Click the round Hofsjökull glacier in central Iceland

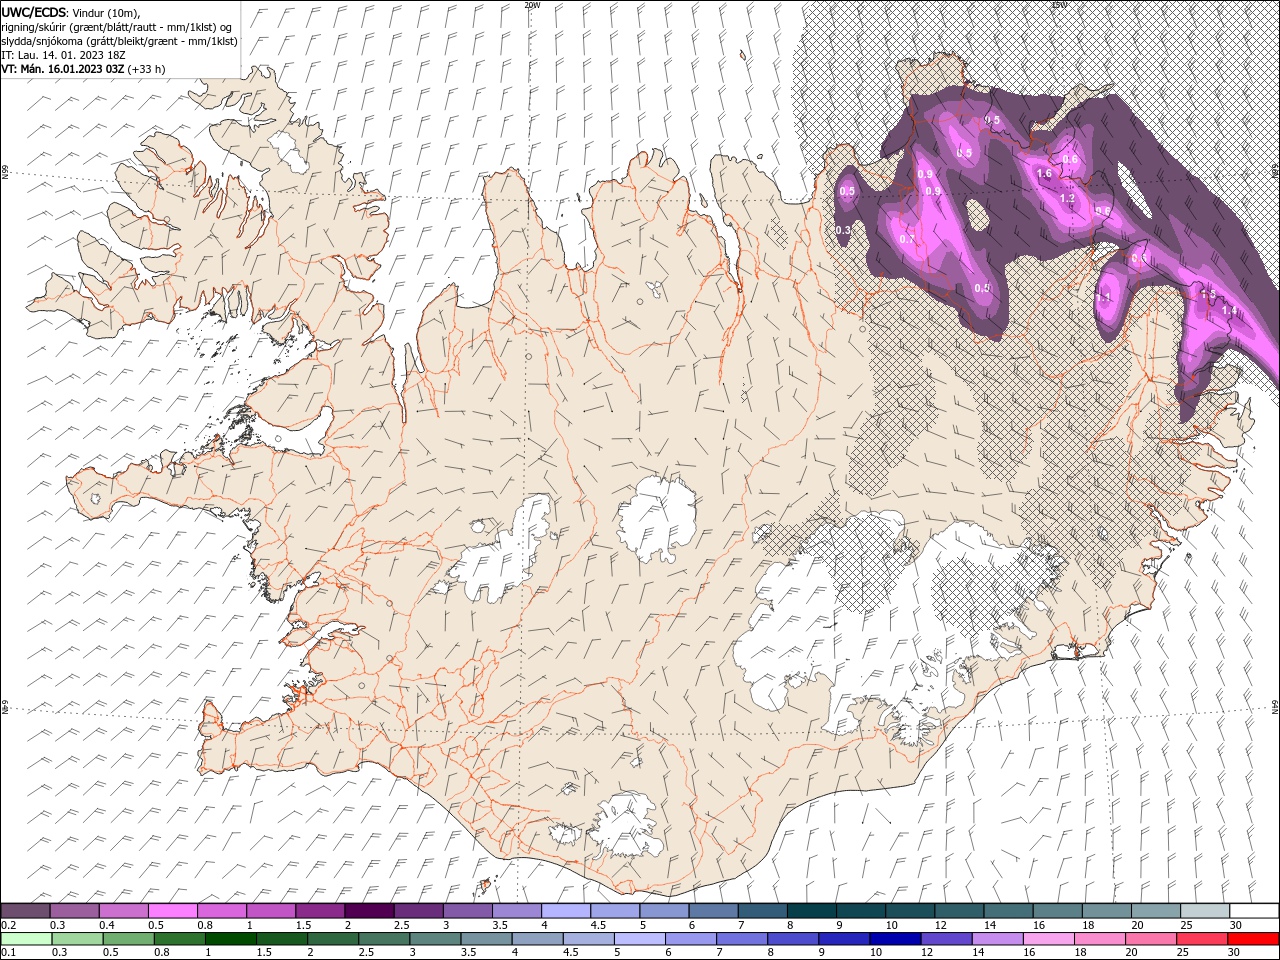(x=657, y=518)
